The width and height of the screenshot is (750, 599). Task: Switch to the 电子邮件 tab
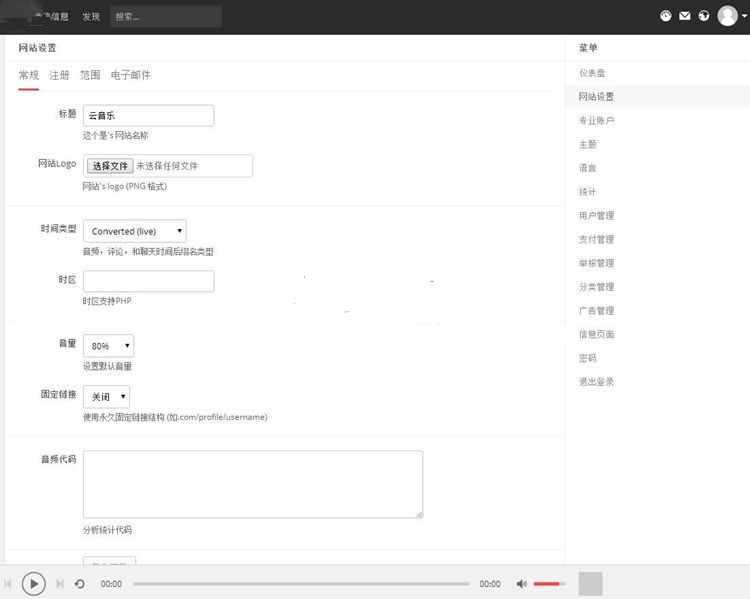[x=131, y=75]
